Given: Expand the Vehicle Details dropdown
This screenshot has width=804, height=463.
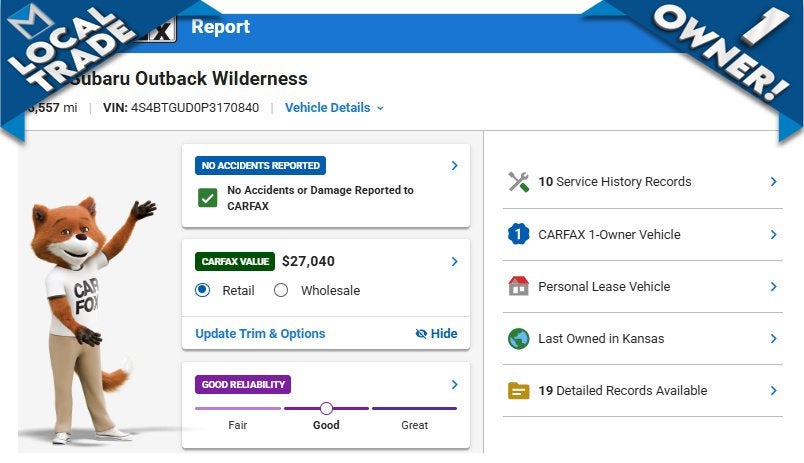Looking at the screenshot, I should (334, 108).
